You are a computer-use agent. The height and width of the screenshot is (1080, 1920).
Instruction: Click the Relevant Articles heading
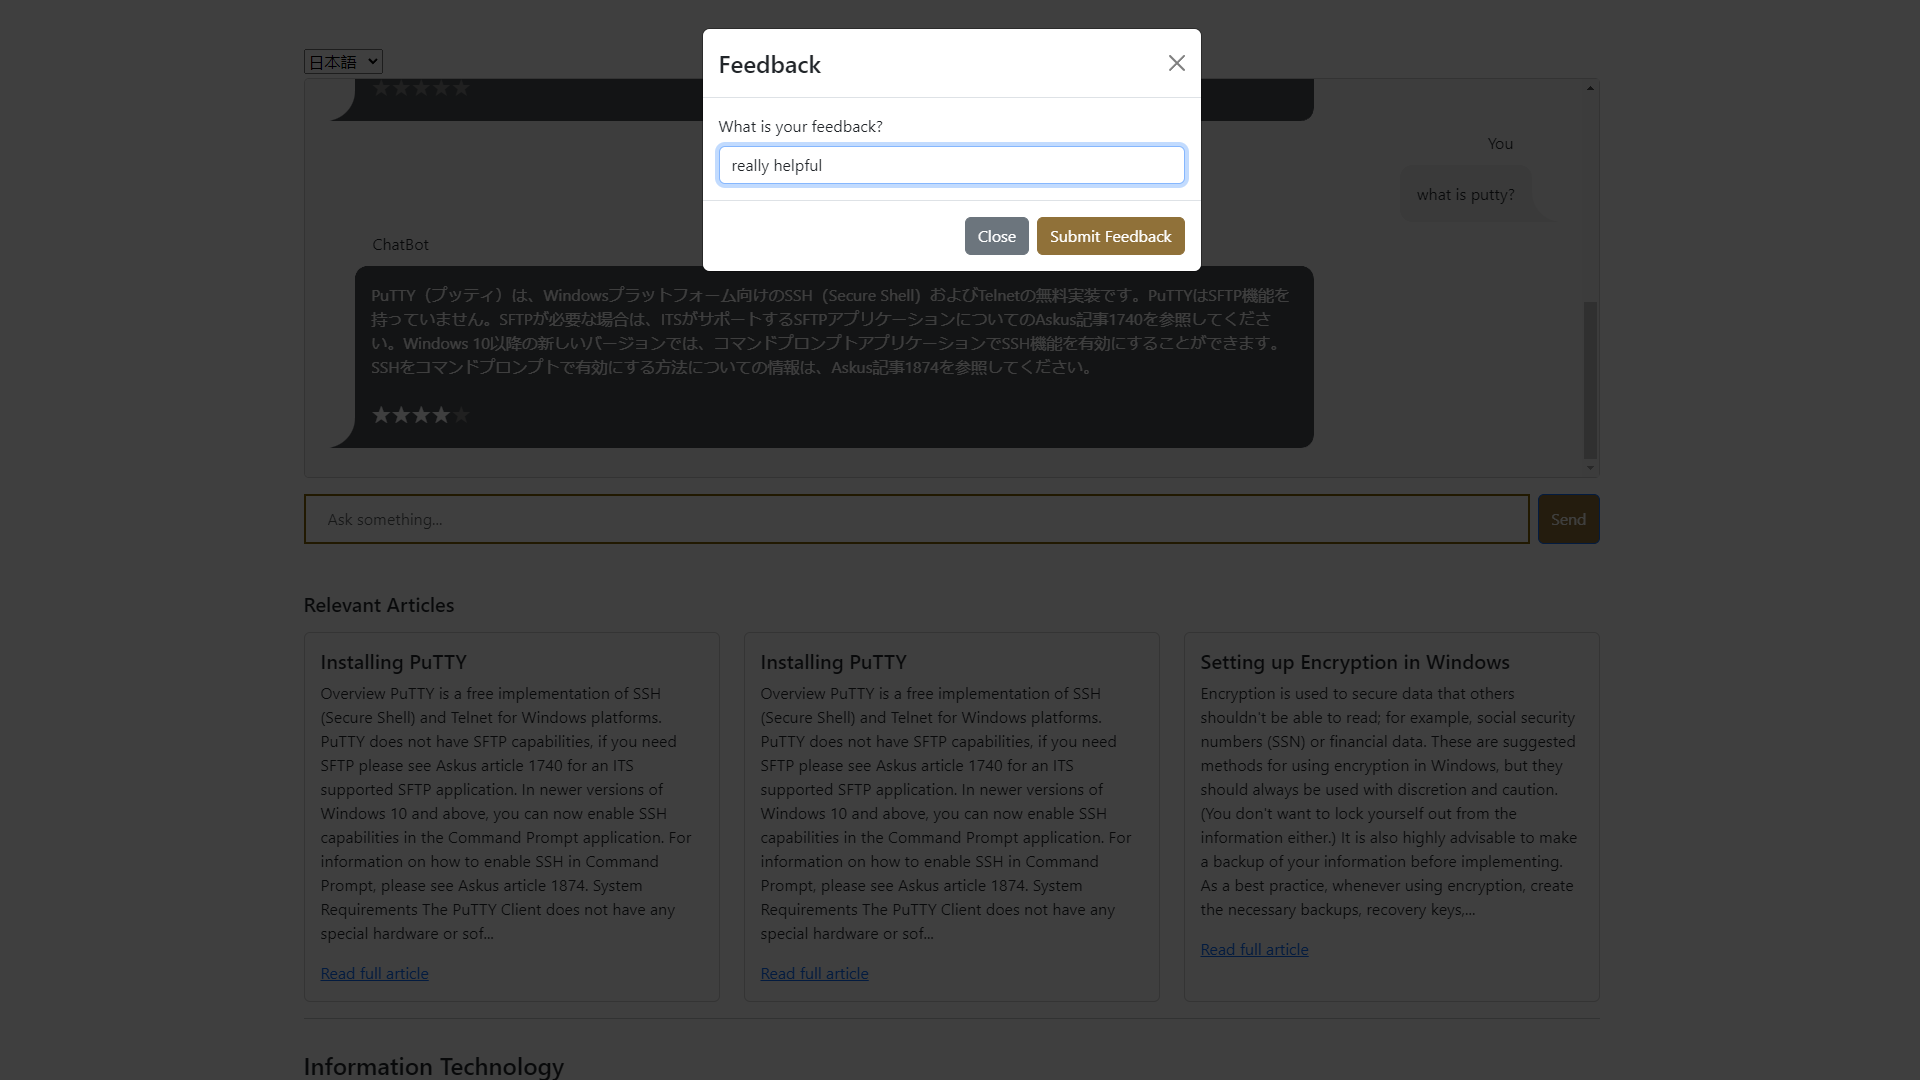click(x=378, y=605)
